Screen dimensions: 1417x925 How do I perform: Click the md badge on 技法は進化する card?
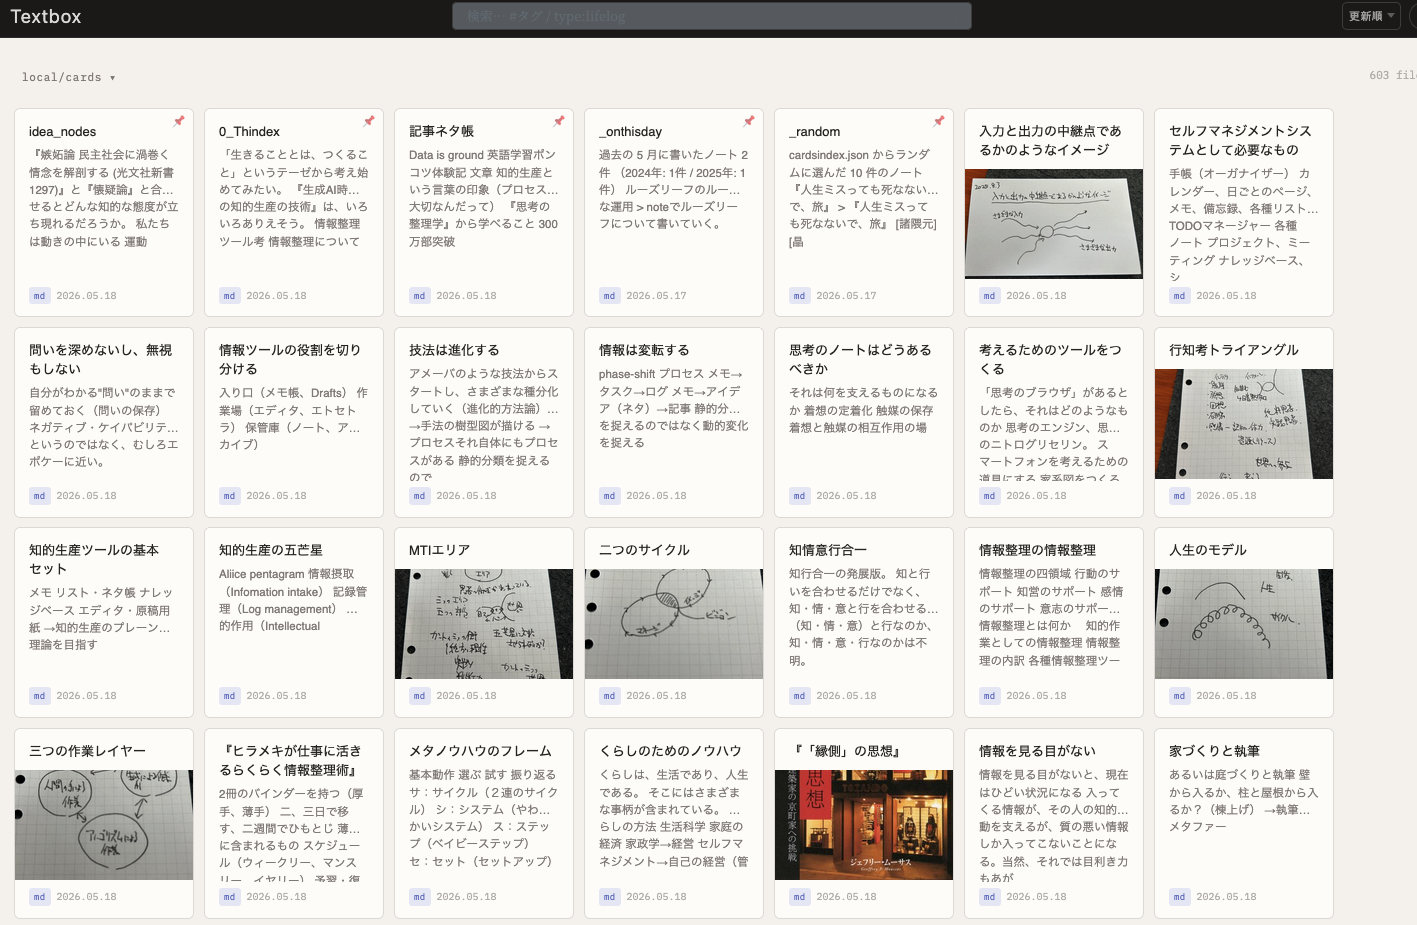click(x=419, y=496)
